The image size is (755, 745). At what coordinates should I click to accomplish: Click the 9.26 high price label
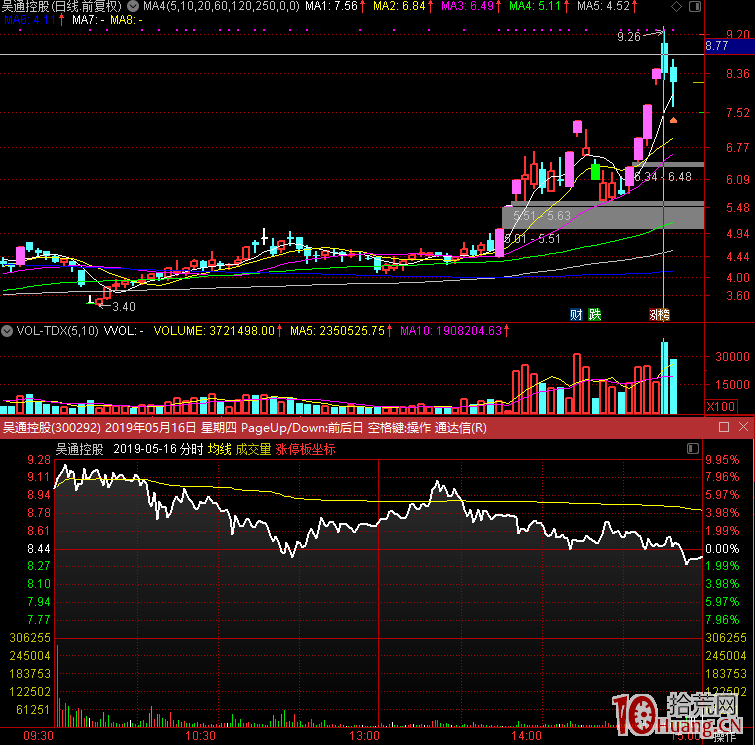pyautogui.click(x=629, y=37)
